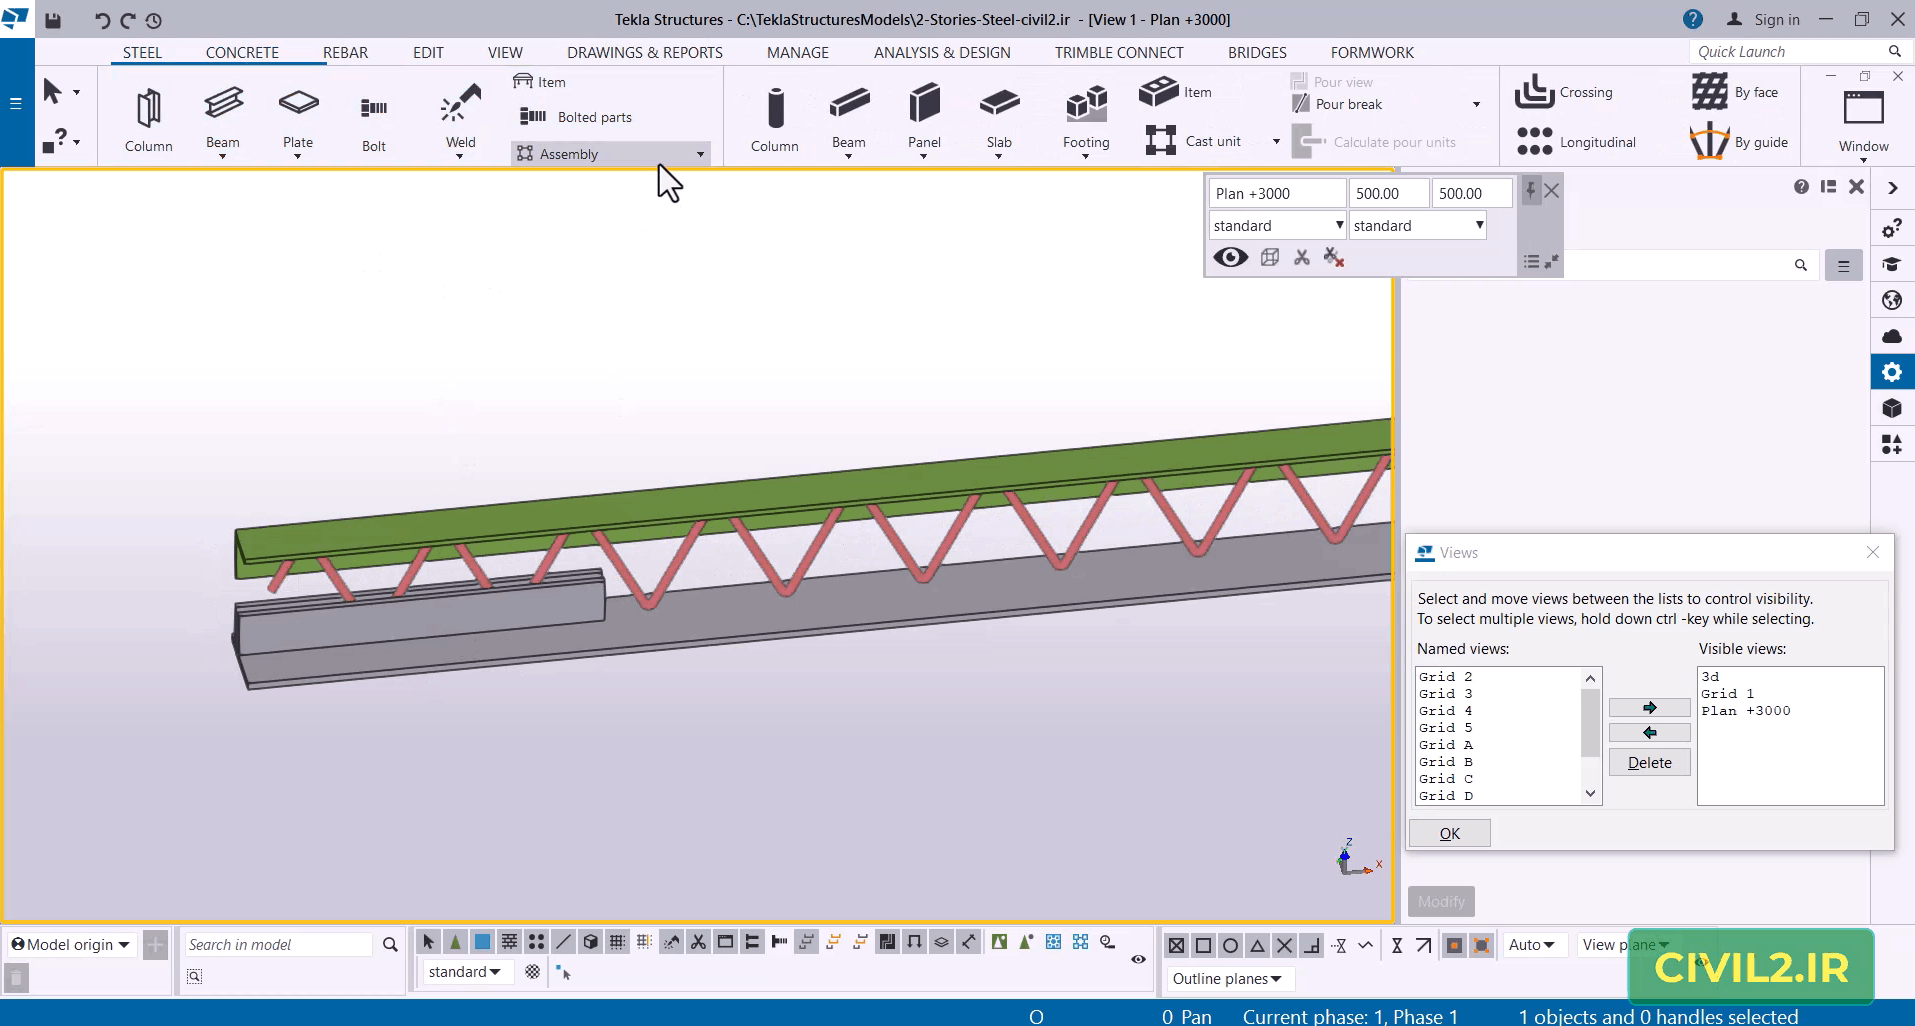Click the view name field Plan +3000
Image resolution: width=1915 pixels, height=1026 pixels.
click(x=1277, y=193)
